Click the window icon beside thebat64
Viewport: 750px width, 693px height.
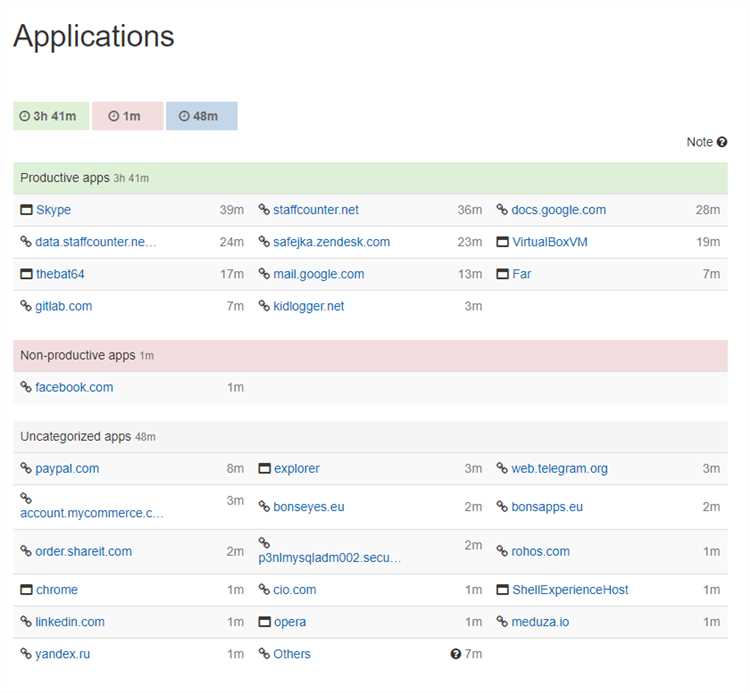26,274
